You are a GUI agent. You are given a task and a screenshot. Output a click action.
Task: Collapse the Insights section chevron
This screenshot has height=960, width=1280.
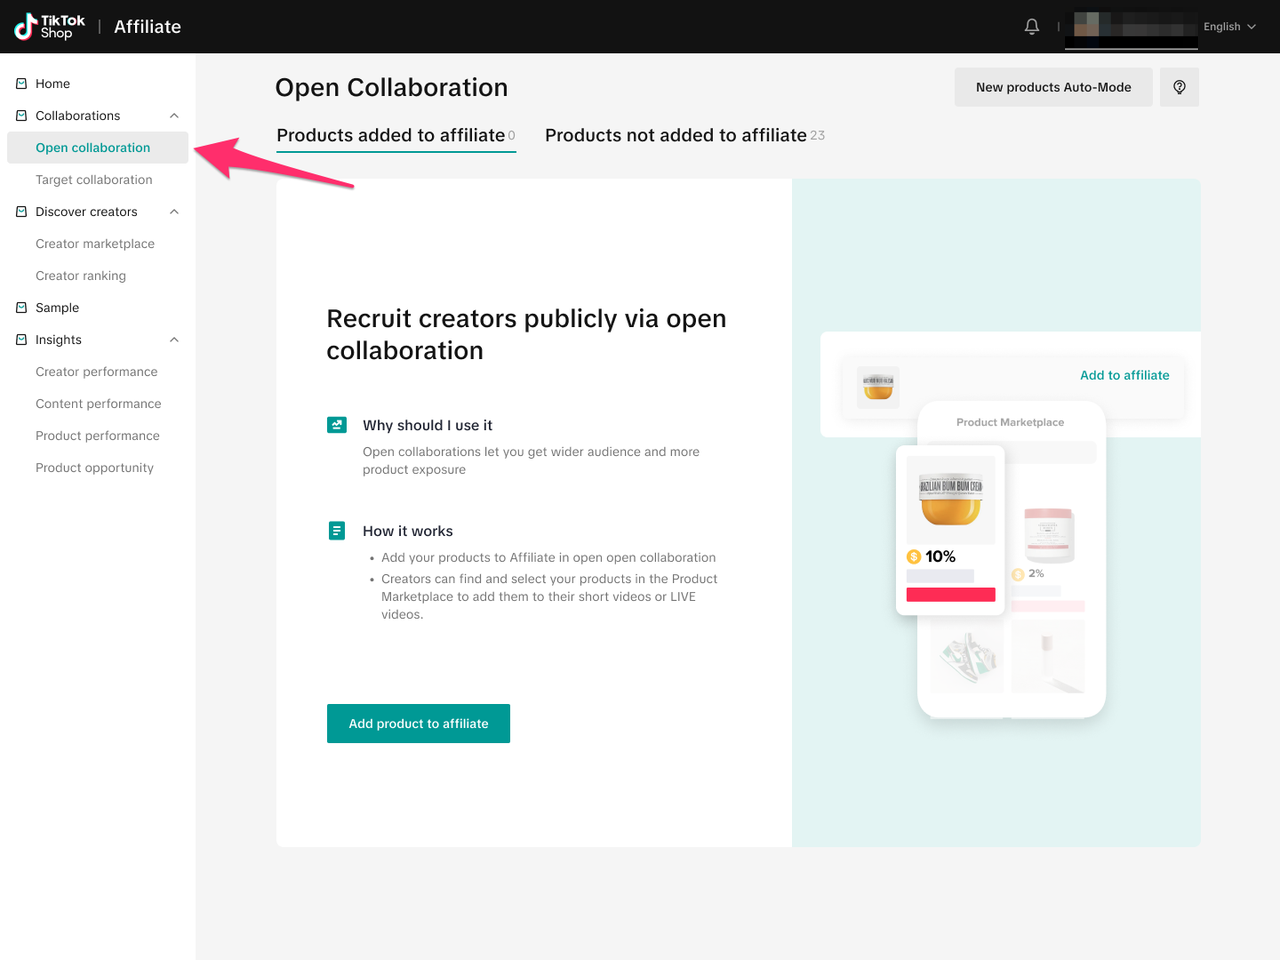174,340
